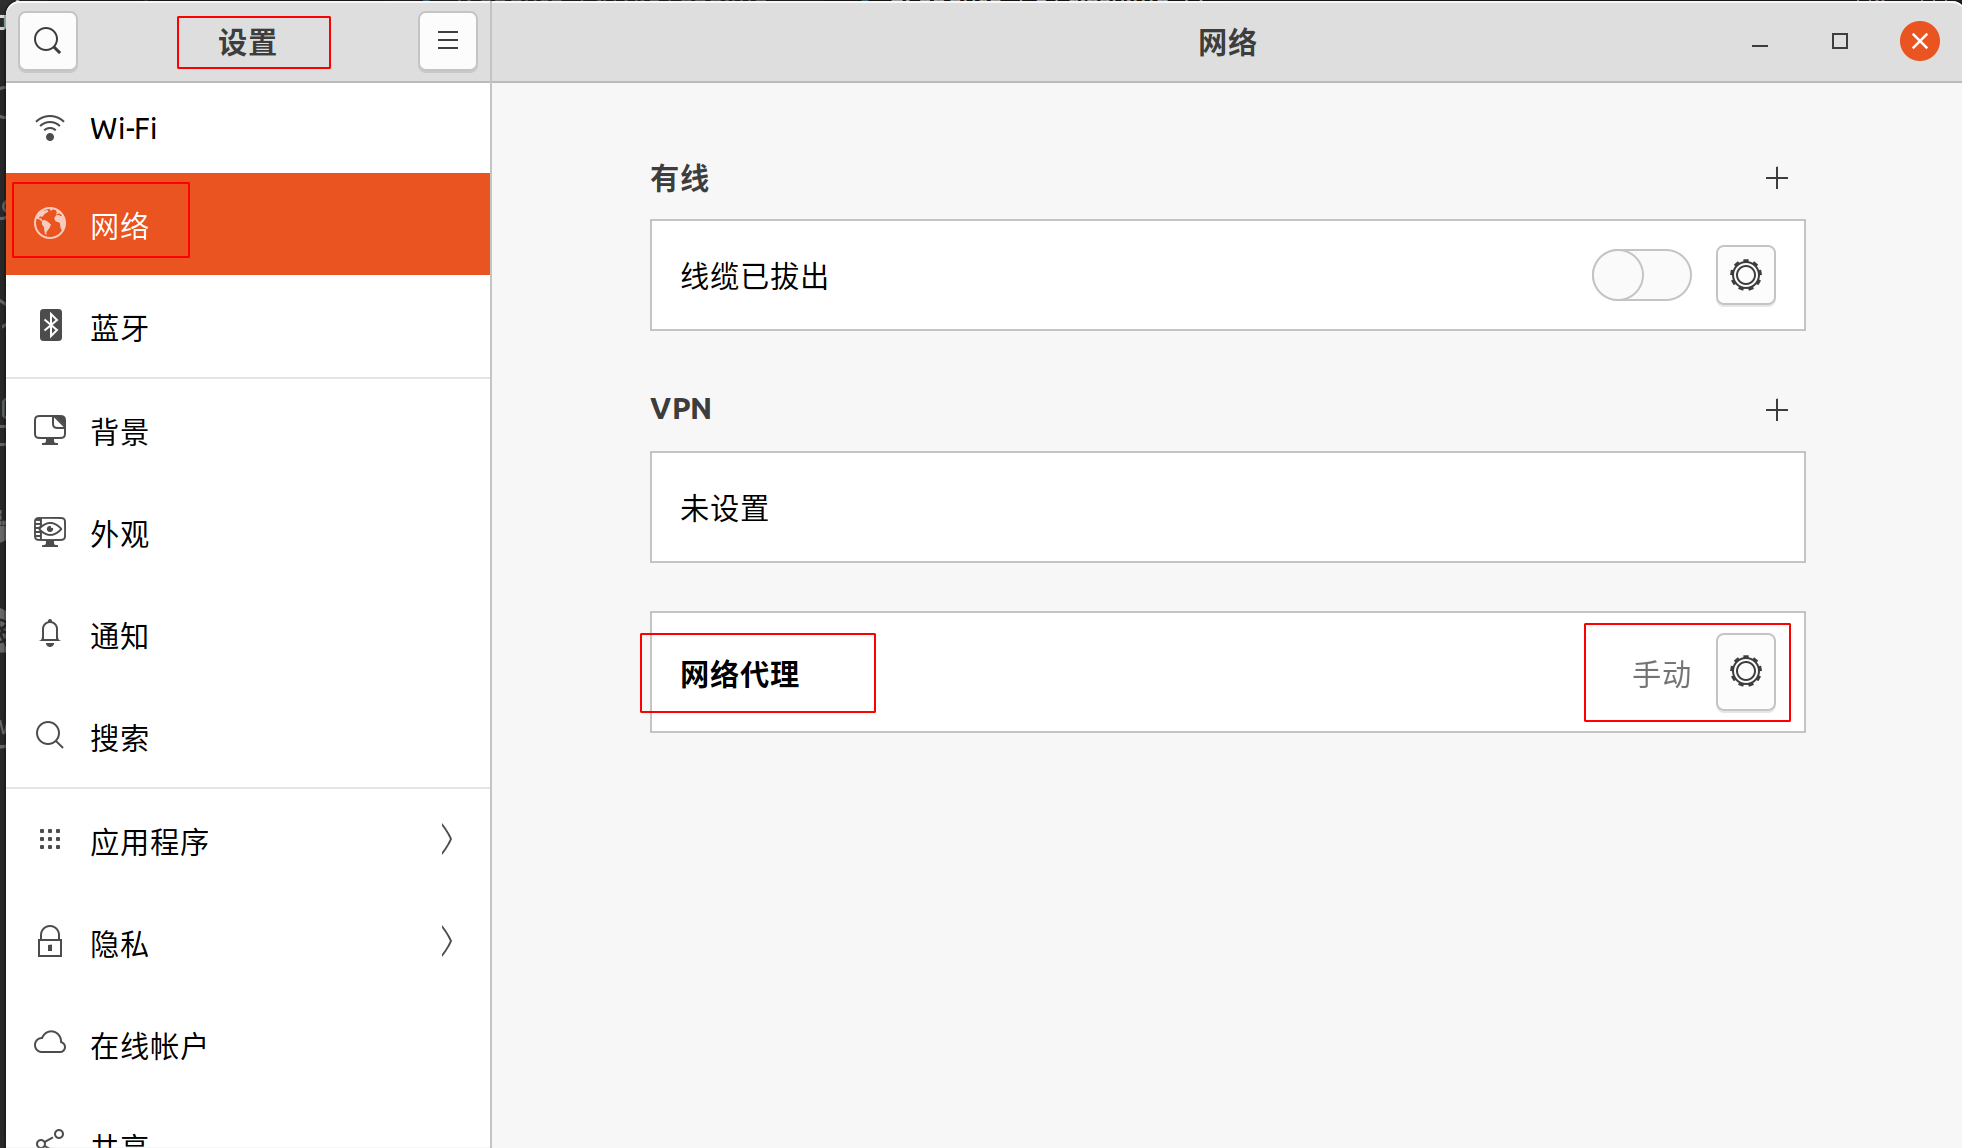Switch to the Appearance panel
Image resolution: width=1962 pixels, height=1148 pixels.
click(120, 534)
